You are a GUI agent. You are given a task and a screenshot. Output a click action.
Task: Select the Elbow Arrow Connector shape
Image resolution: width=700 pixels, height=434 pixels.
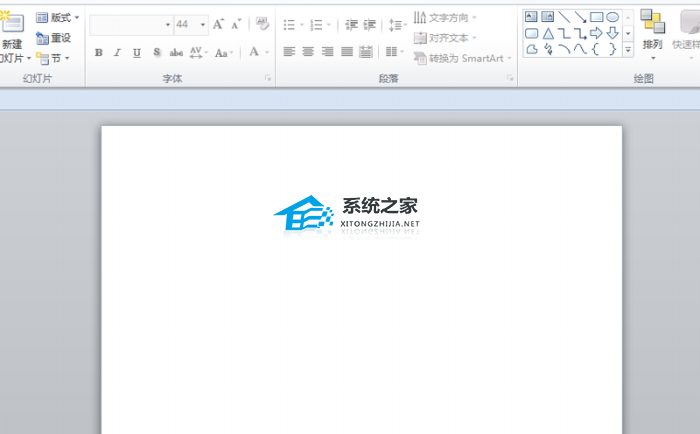click(580, 33)
